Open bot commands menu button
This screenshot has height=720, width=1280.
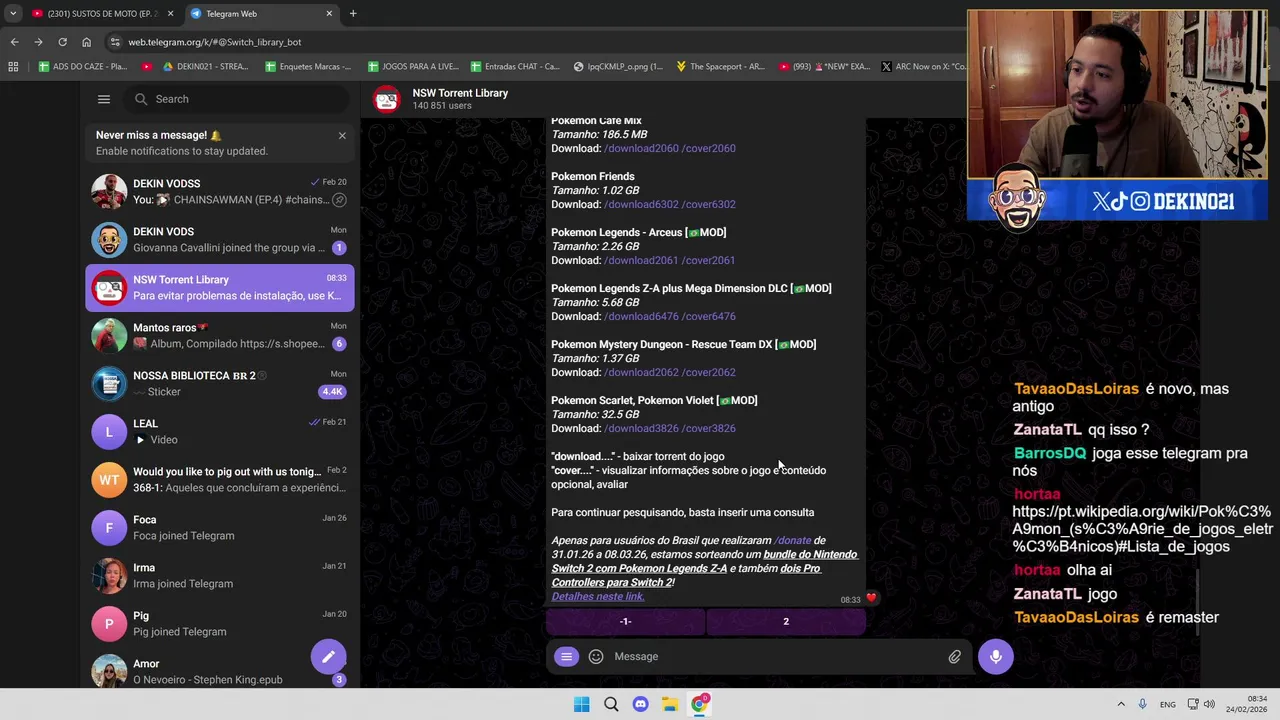click(566, 656)
